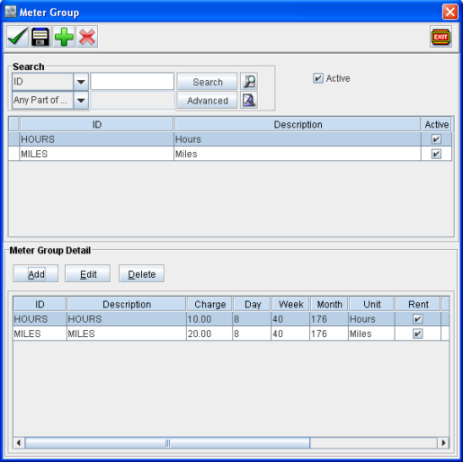Toggle the Active checkbox near search
Screen dimensions: 464x463
318,79
